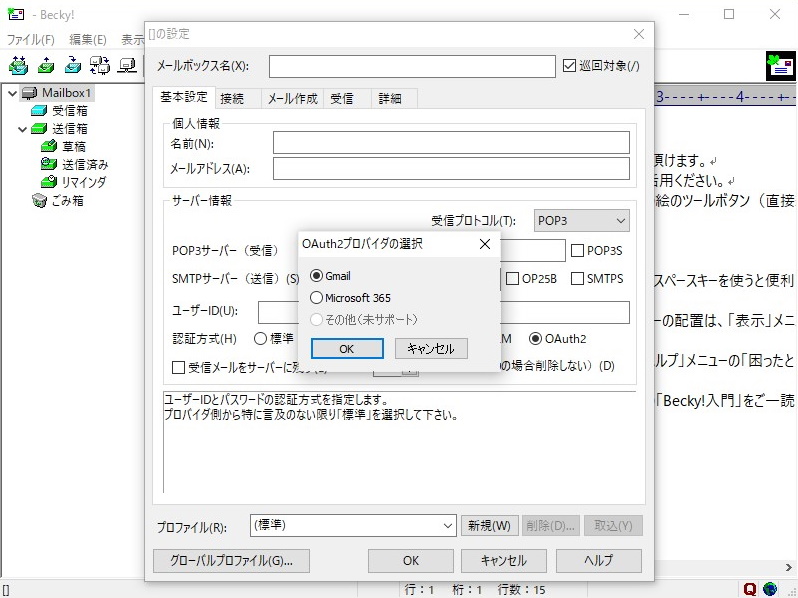Click the mailbox sync arrows toolbar icon
Image resolution: width=798 pixels, height=598 pixels.
click(x=99, y=65)
